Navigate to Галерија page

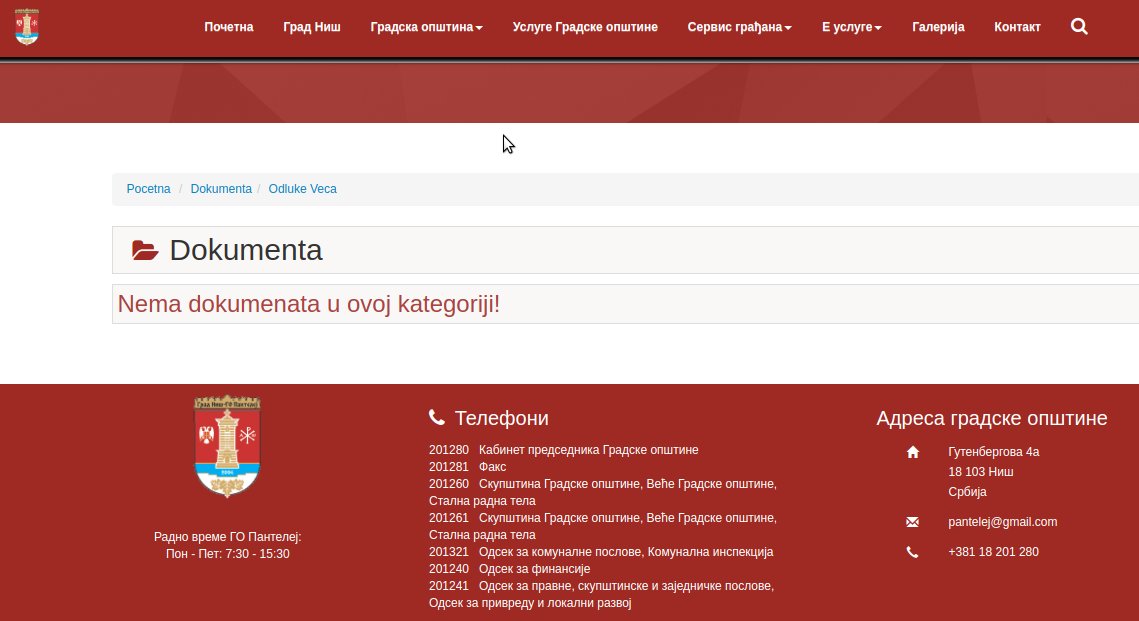pyautogui.click(x=938, y=27)
